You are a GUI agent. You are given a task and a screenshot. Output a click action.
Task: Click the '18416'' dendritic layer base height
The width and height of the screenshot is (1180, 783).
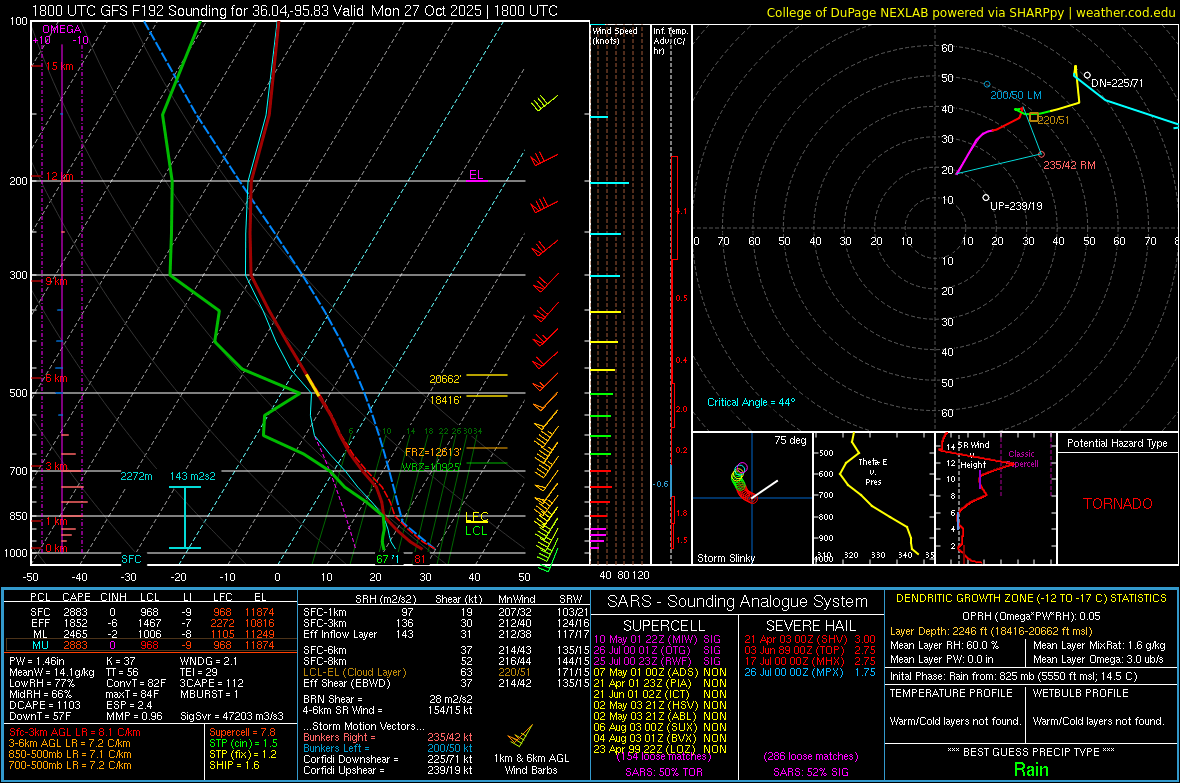click(x=445, y=400)
